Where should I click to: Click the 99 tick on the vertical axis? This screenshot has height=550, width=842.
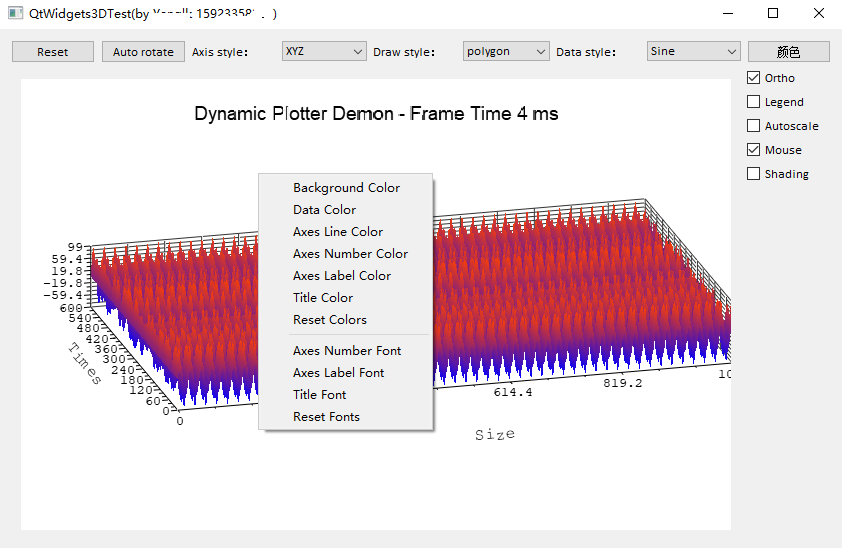click(x=75, y=247)
